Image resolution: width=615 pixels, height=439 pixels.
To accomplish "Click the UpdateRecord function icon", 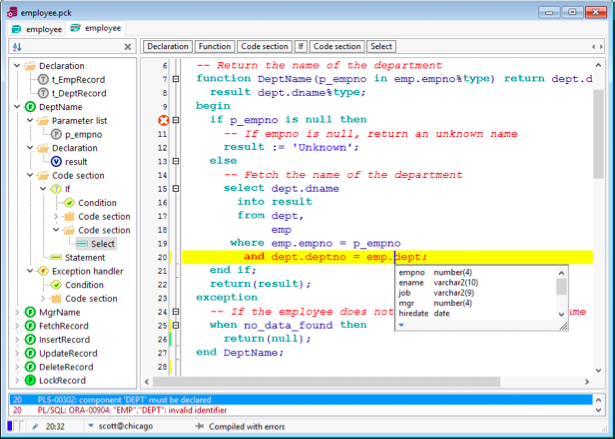I will click(30, 353).
